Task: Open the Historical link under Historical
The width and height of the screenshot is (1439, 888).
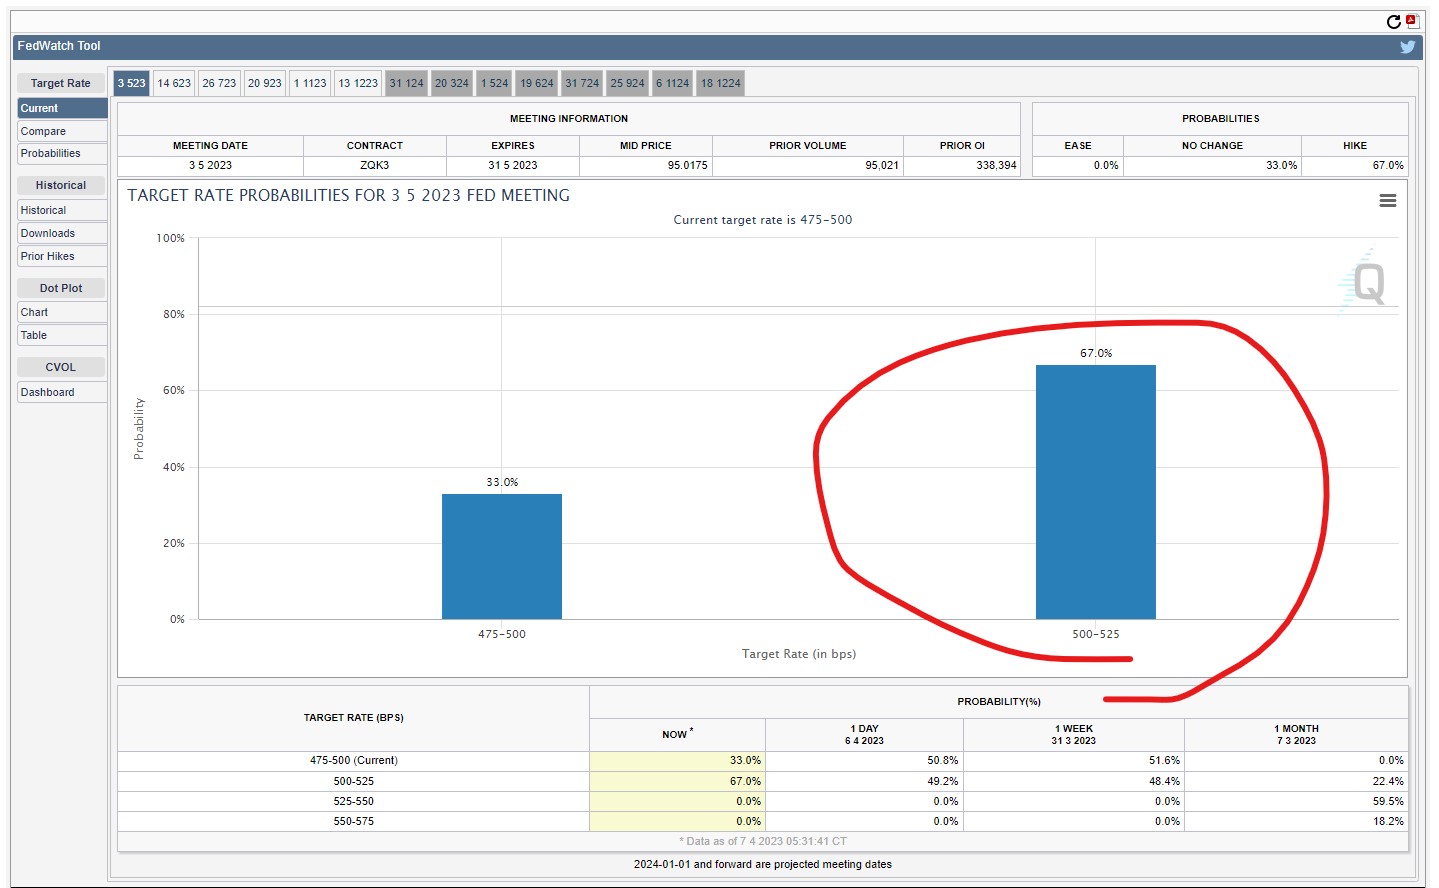Action: tap(62, 210)
